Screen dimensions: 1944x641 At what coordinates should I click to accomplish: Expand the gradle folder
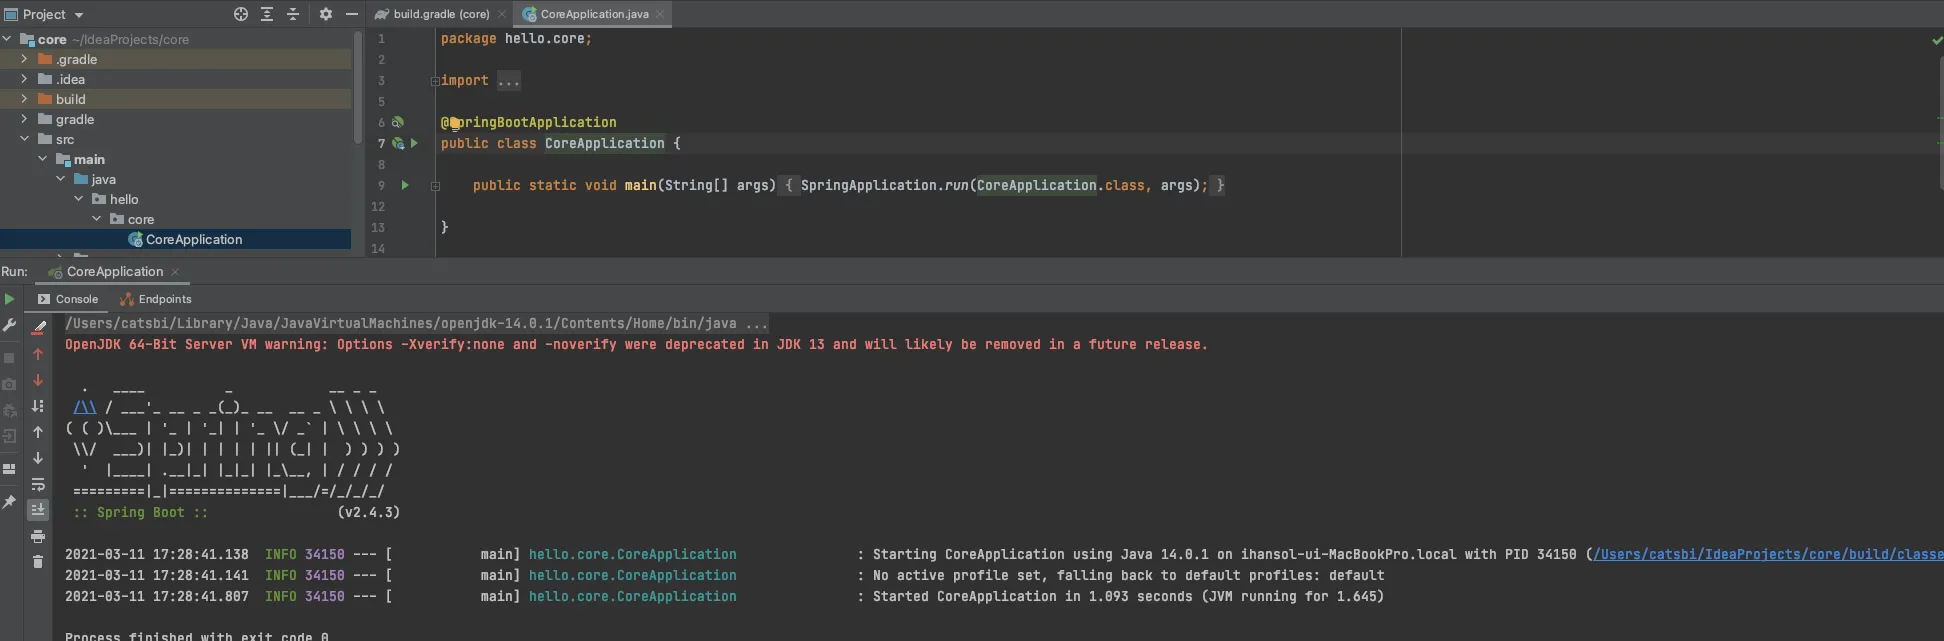[x=24, y=119]
